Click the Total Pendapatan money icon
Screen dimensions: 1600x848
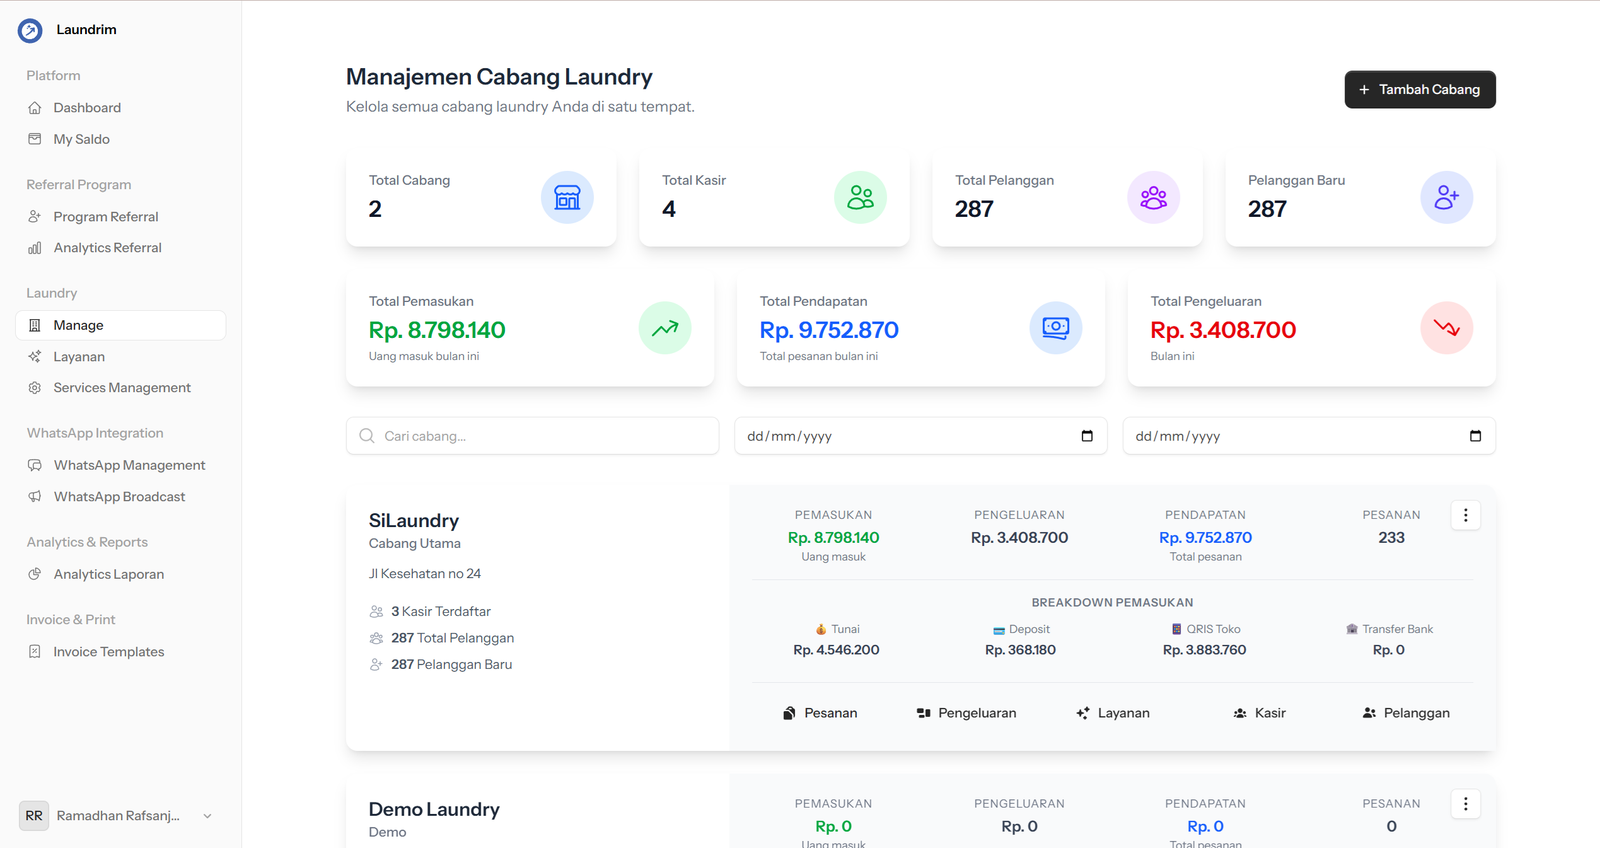(x=1055, y=328)
